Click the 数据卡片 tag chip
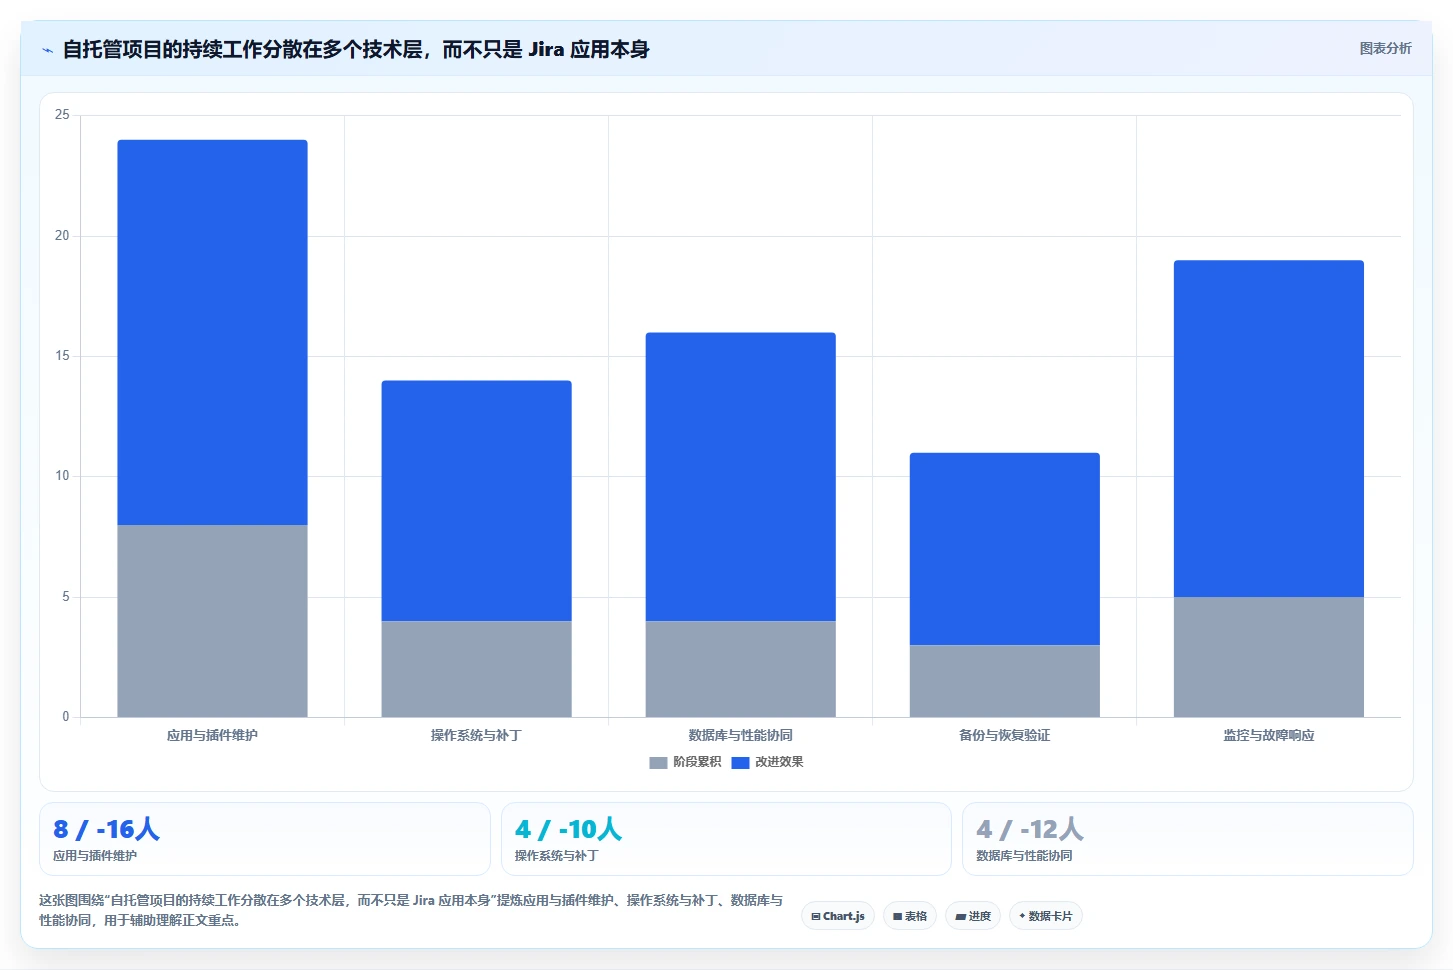Screen dimensions: 1453x970 tap(1046, 916)
